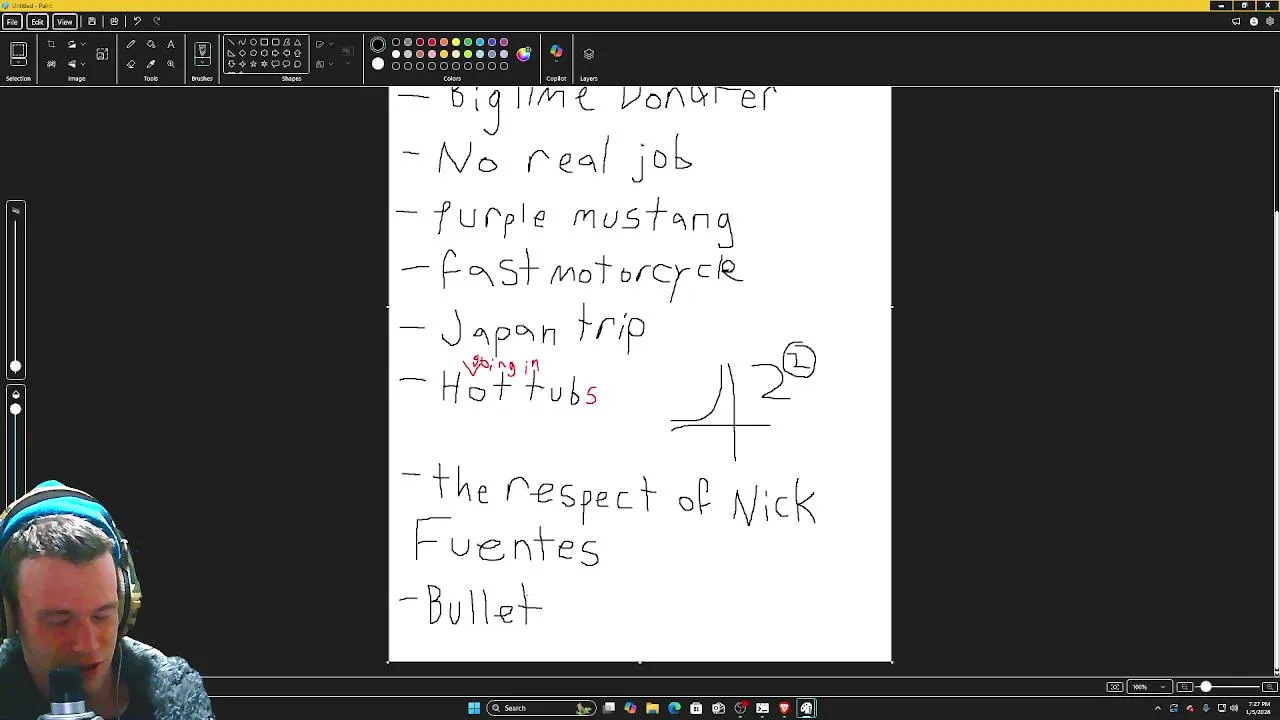
Task: Click the Undo arrow
Action: (137, 21)
